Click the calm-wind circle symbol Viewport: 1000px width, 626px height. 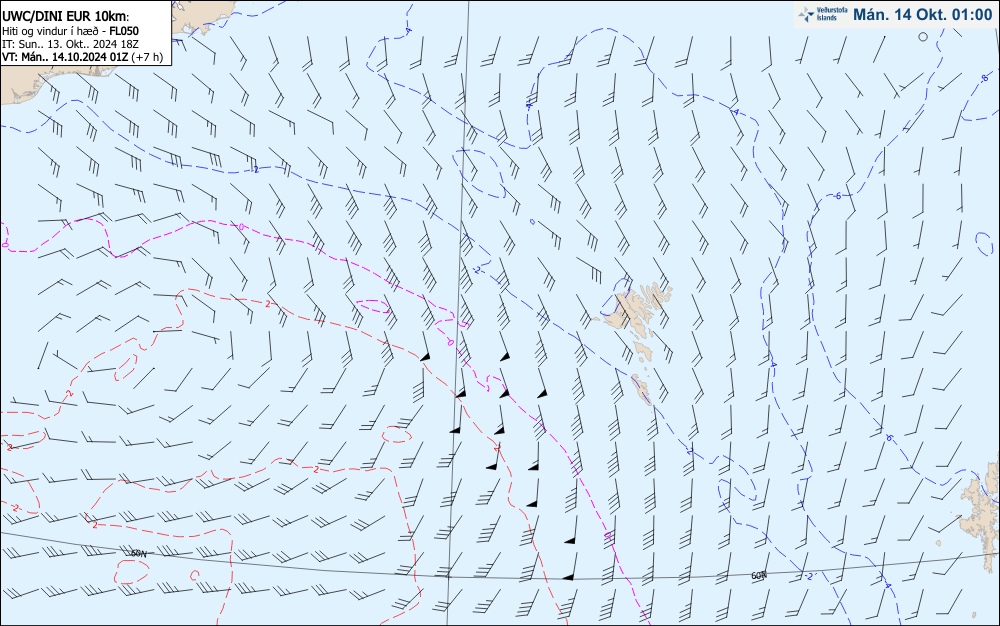[x=923, y=37]
